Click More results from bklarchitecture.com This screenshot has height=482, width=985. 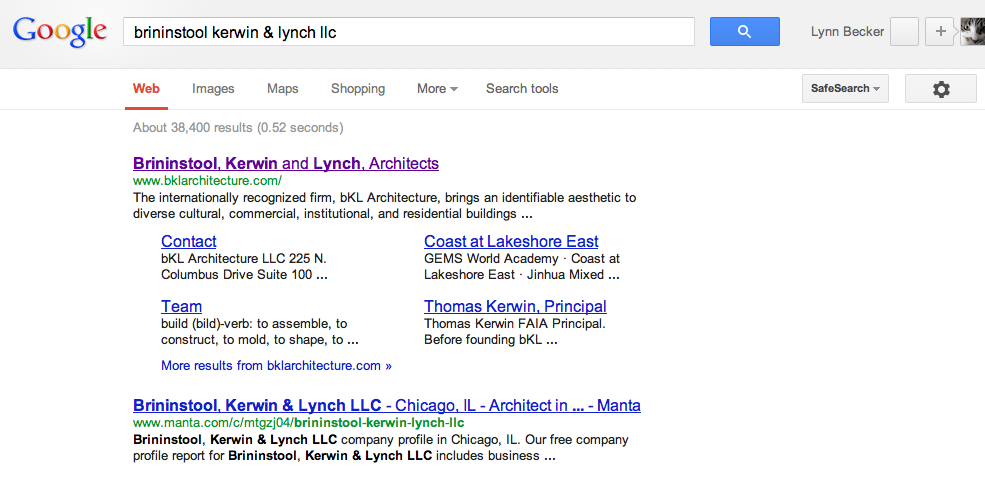(x=276, y=366)
